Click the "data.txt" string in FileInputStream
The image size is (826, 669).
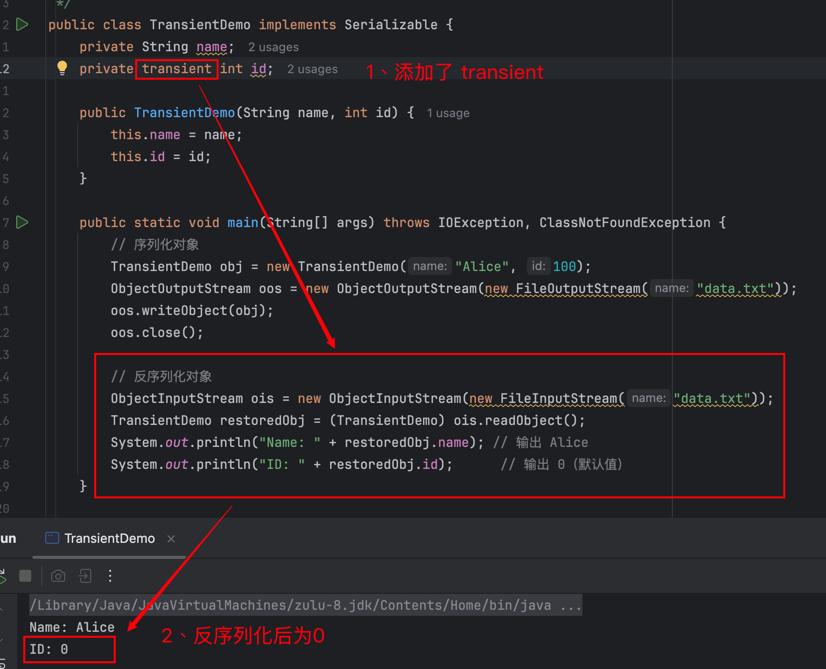[x=712, y=398]
